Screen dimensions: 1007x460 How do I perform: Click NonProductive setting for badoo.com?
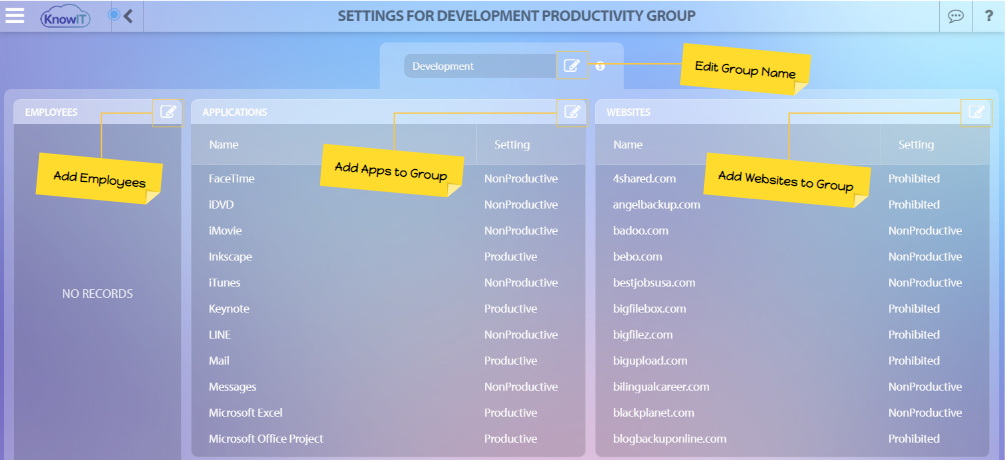tap(925, 231)
